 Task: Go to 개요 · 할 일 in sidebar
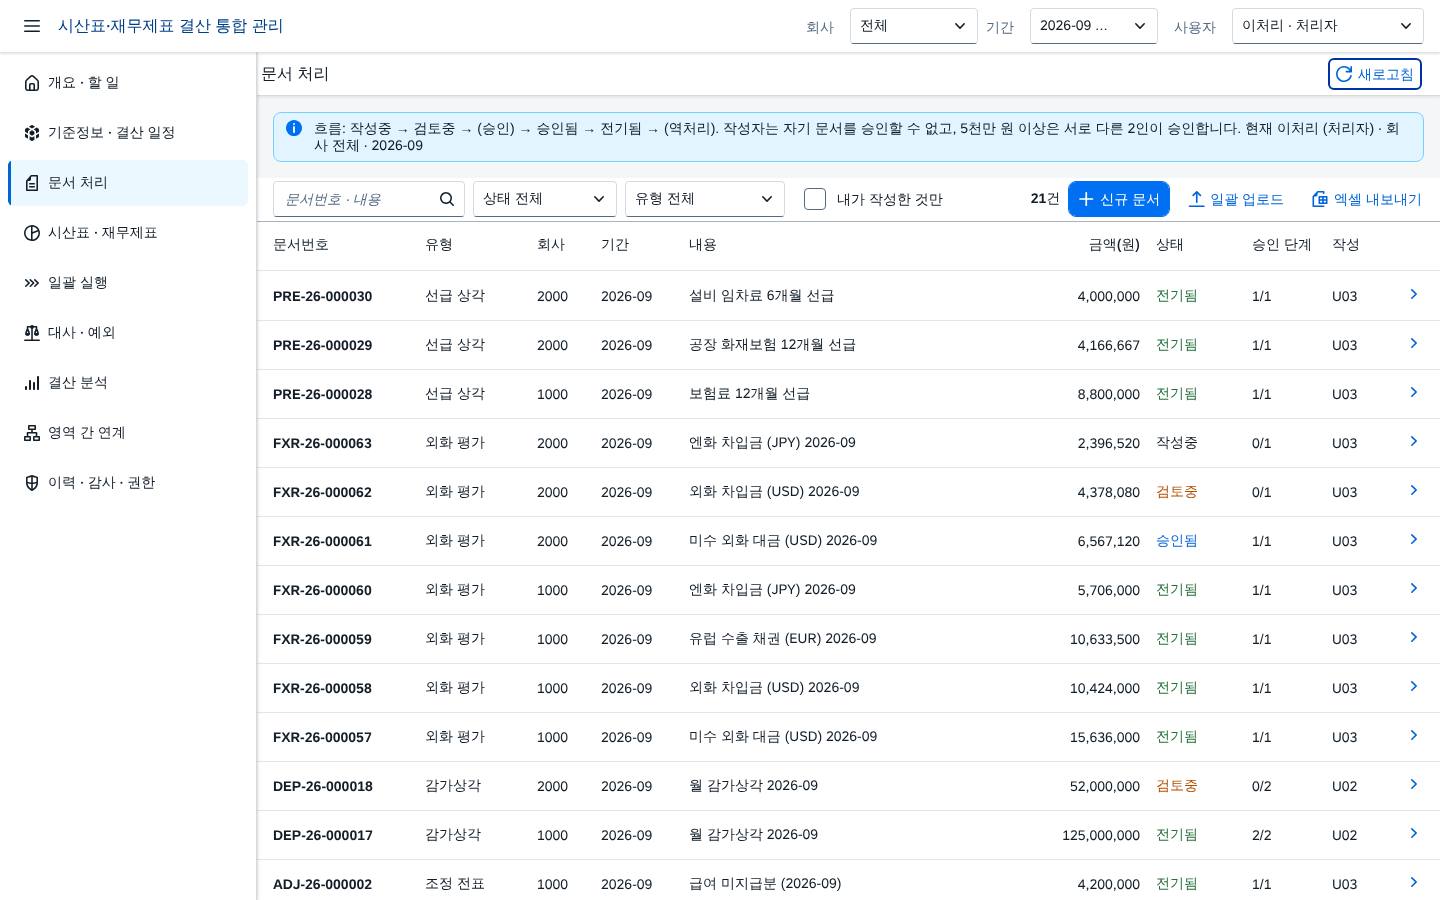pos(128,83)
